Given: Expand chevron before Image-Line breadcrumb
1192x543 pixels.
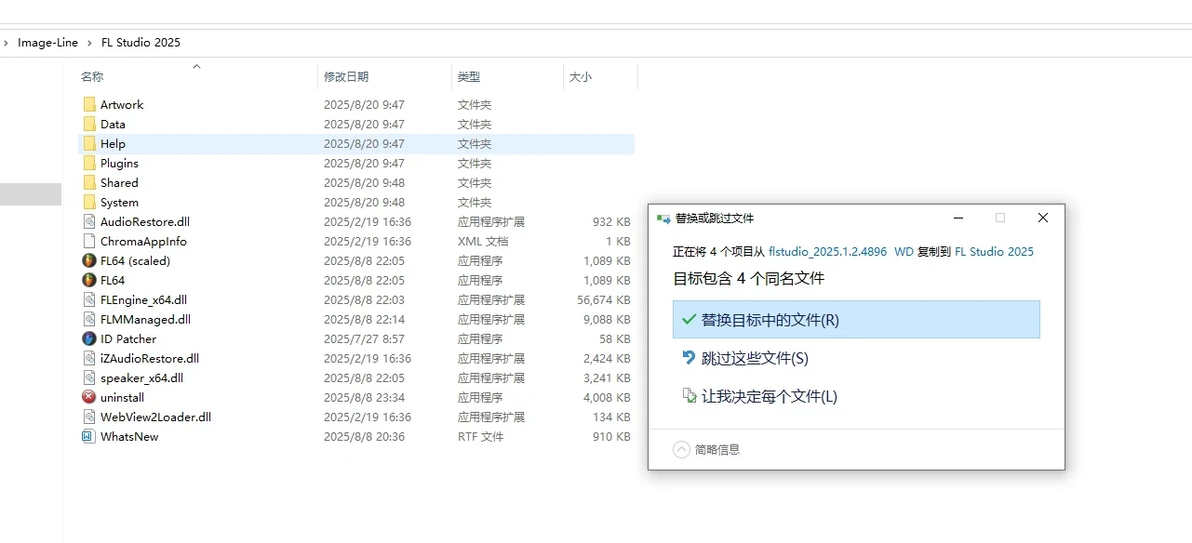Looking at the screenshot, I should [x=6, y=43].
